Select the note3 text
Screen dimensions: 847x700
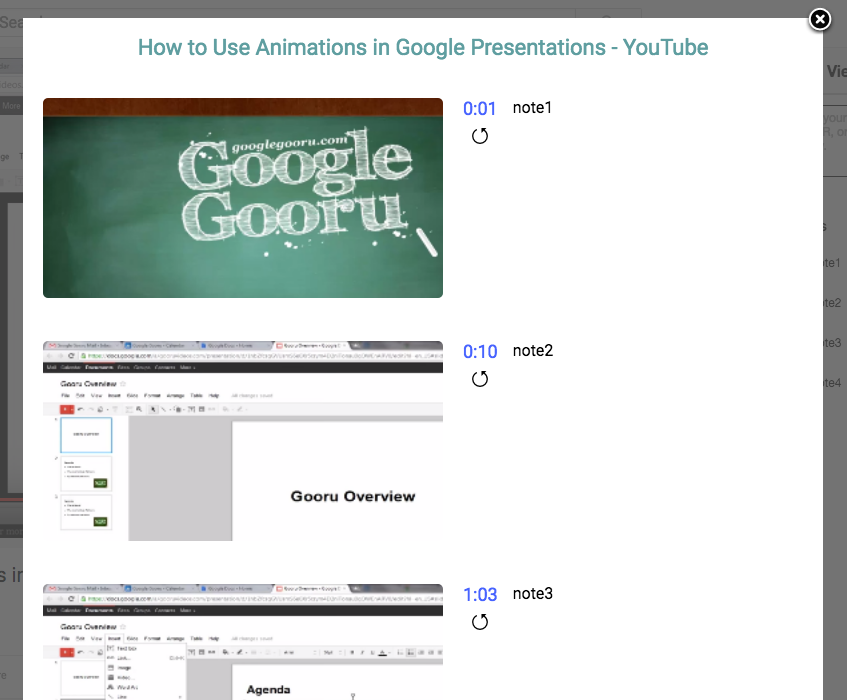533,594
